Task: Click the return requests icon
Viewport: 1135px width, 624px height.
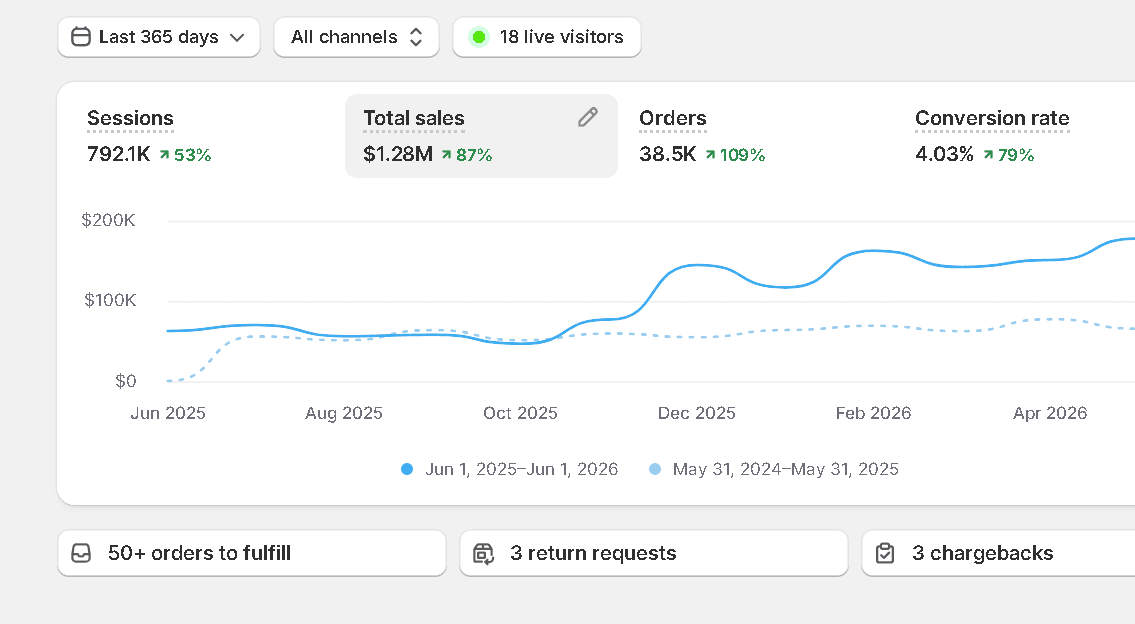Action: point(483,554)
